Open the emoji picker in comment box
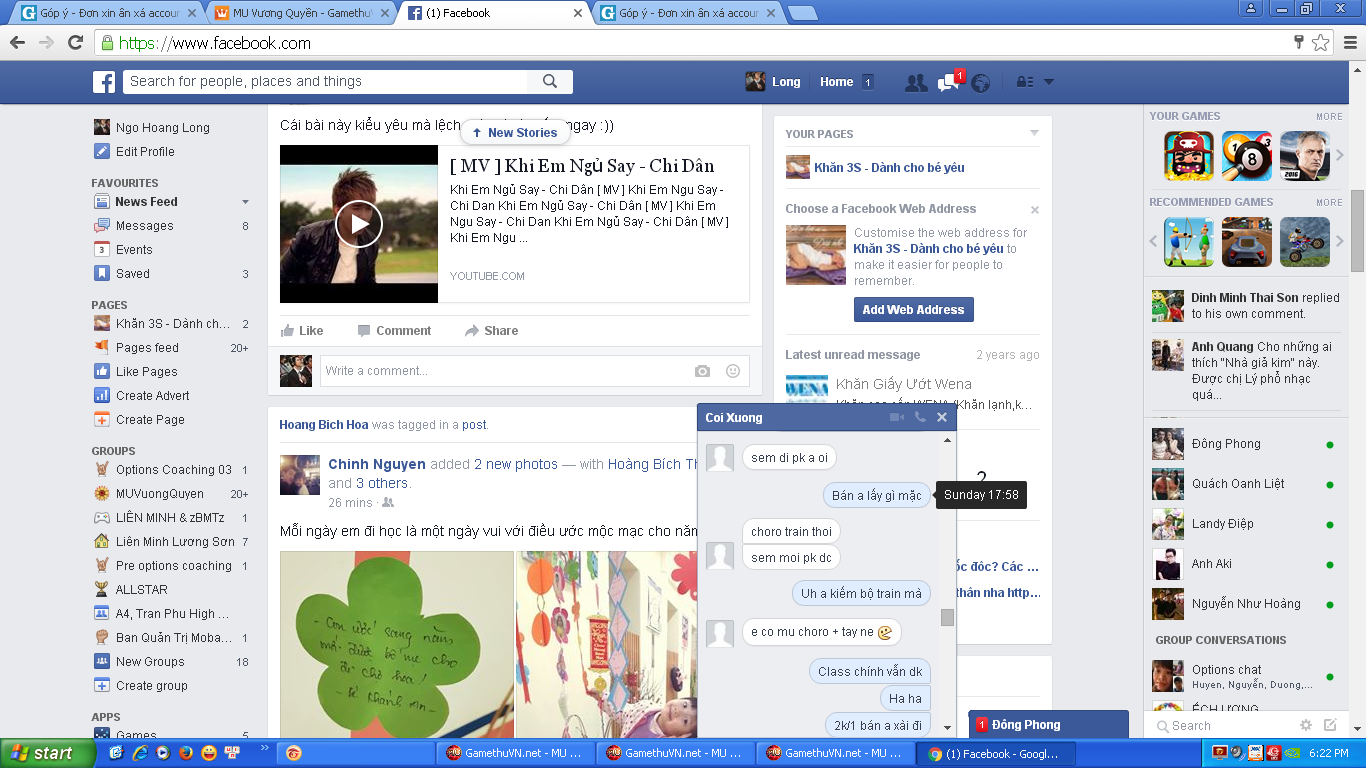Image resolution: width=1366 pixels, height=768 pixels. tap(732, 371)
